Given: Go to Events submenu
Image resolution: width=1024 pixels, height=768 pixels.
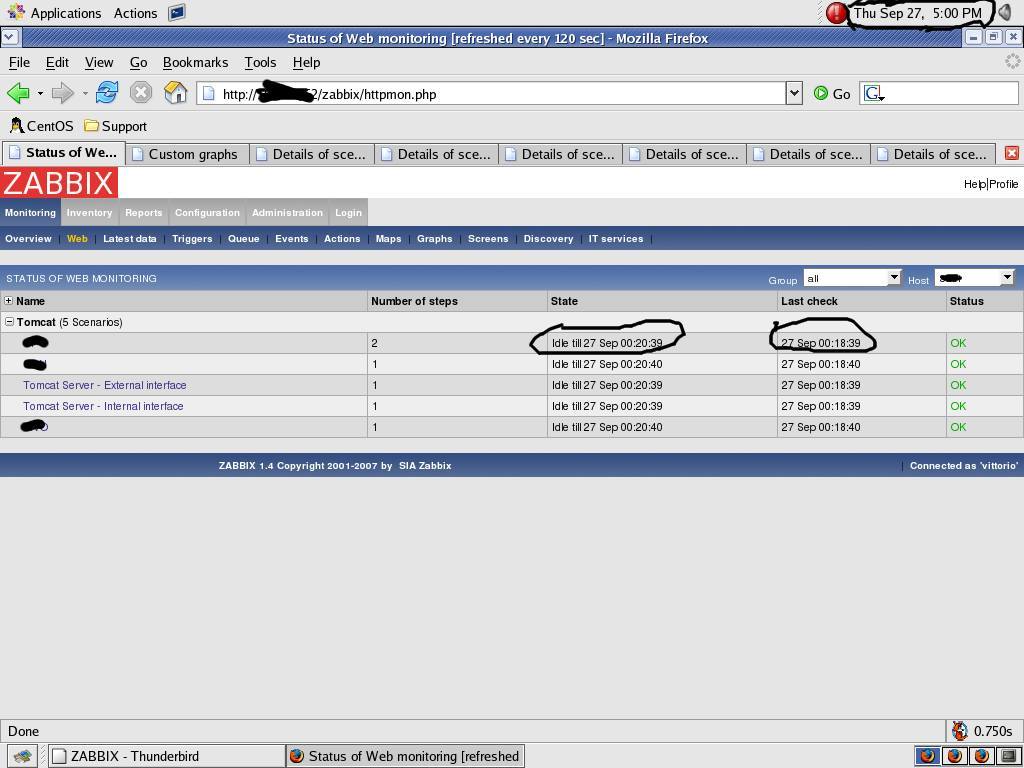Looking at the screenshot, I should click(291, 238).
